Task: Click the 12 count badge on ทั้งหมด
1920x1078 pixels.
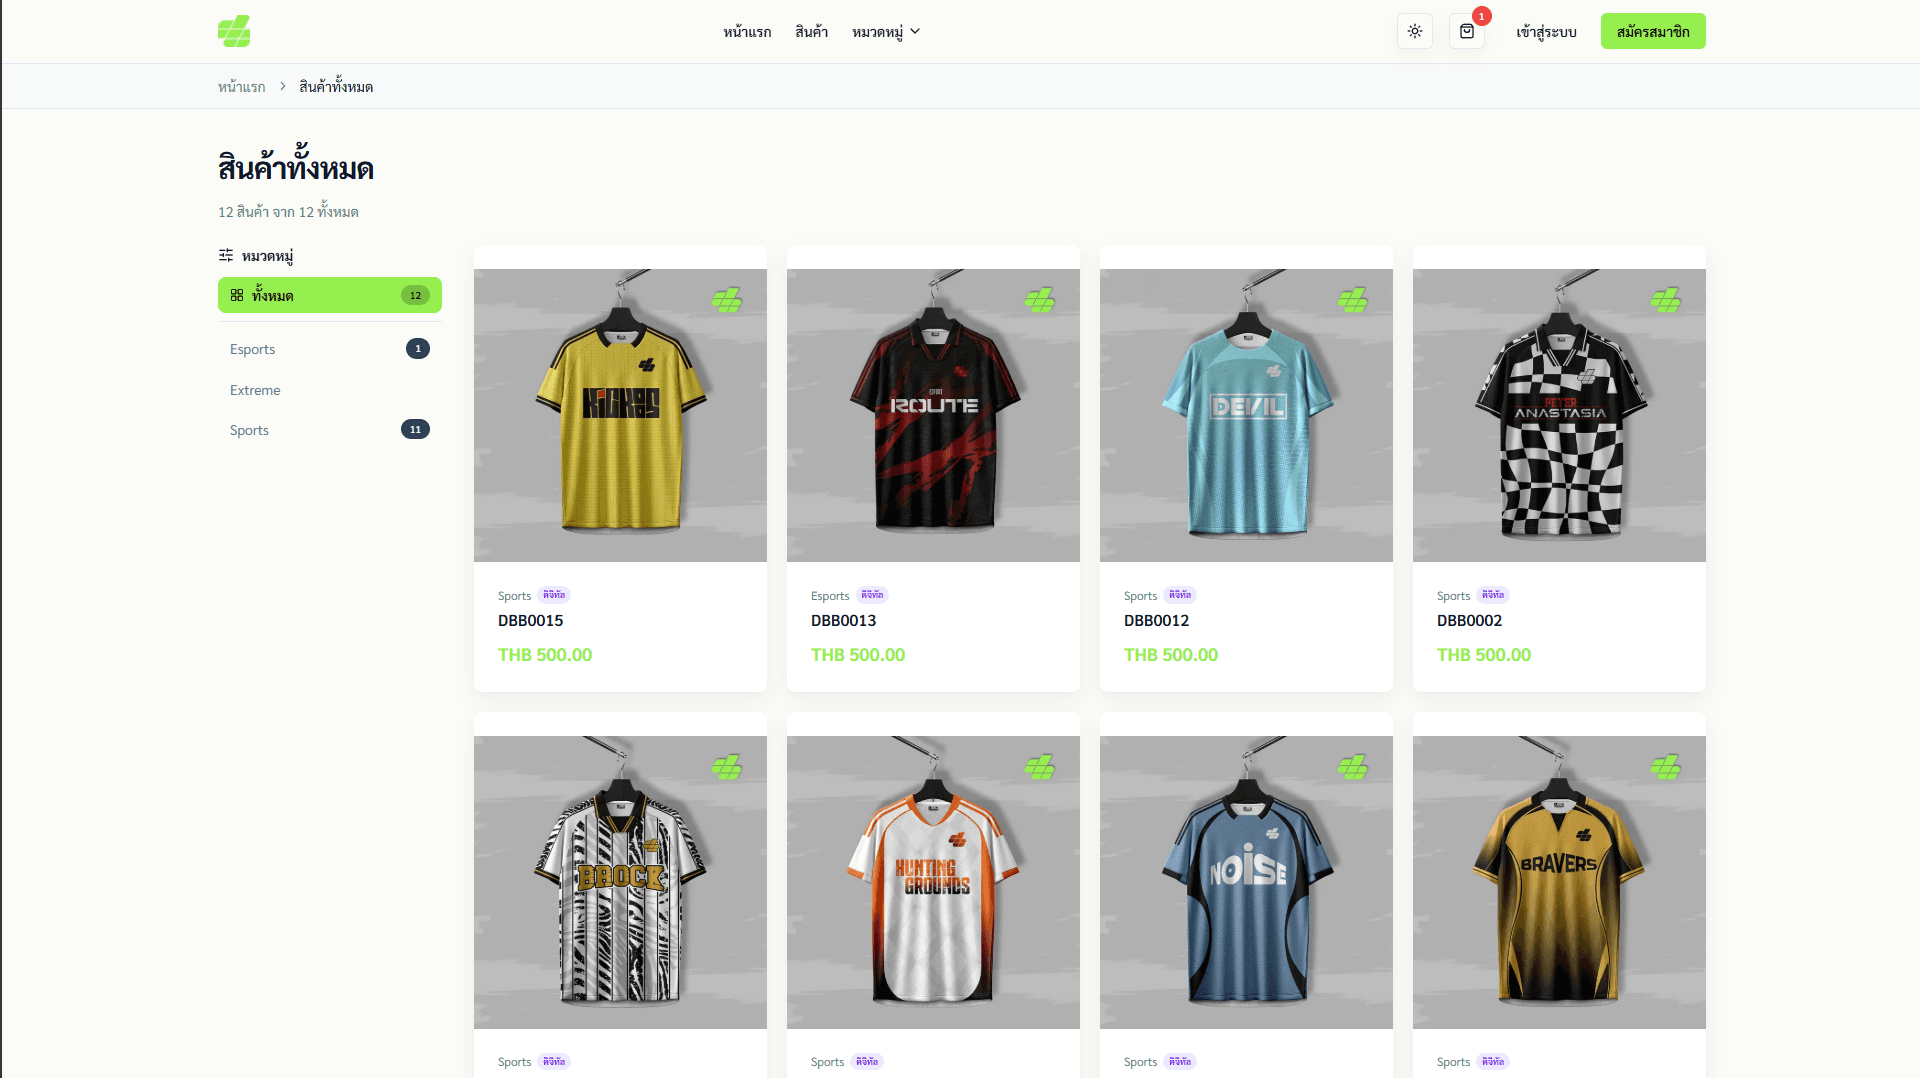Action: 415,295
